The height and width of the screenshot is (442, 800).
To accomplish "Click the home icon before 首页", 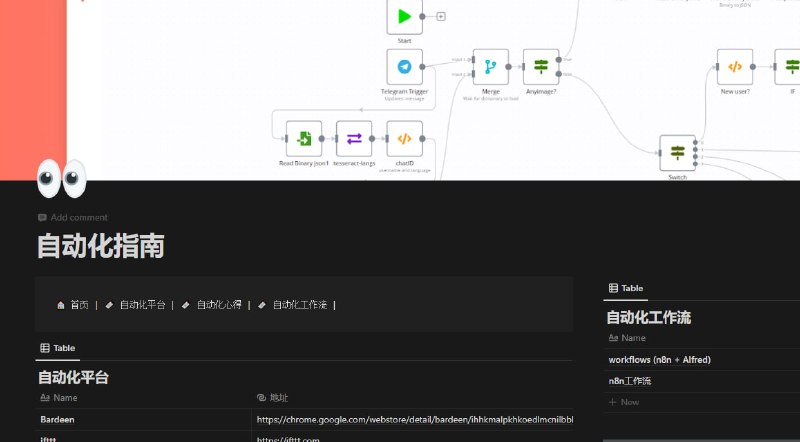I will click(x=61, y=305).
